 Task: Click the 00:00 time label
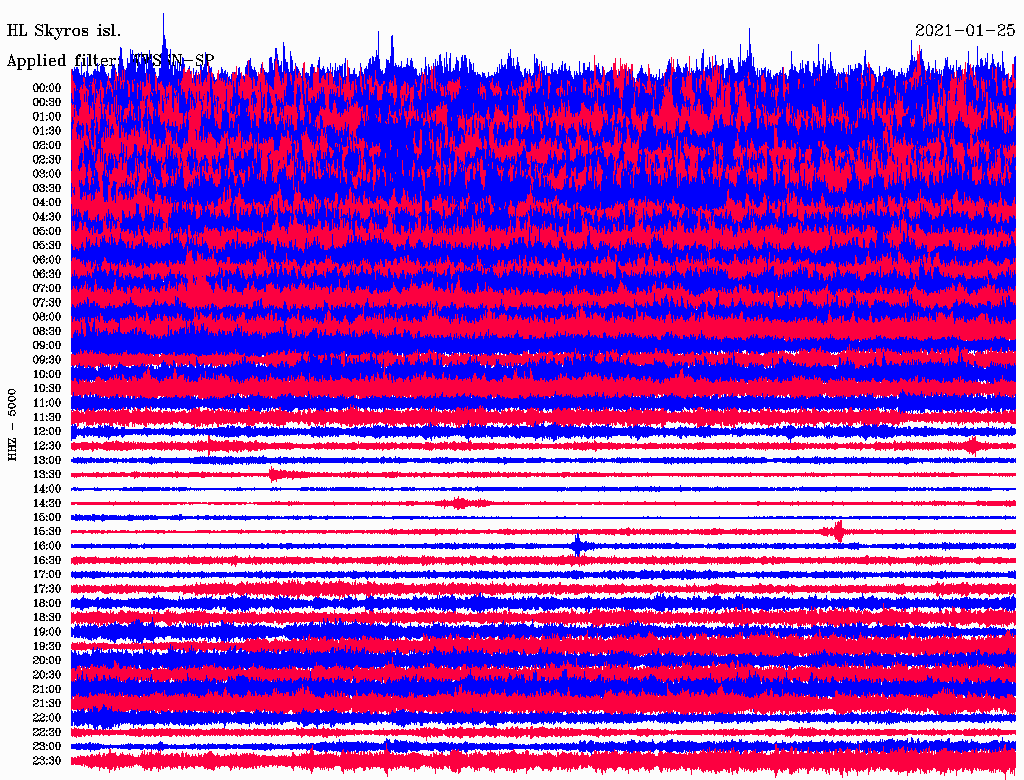point(47,88)
